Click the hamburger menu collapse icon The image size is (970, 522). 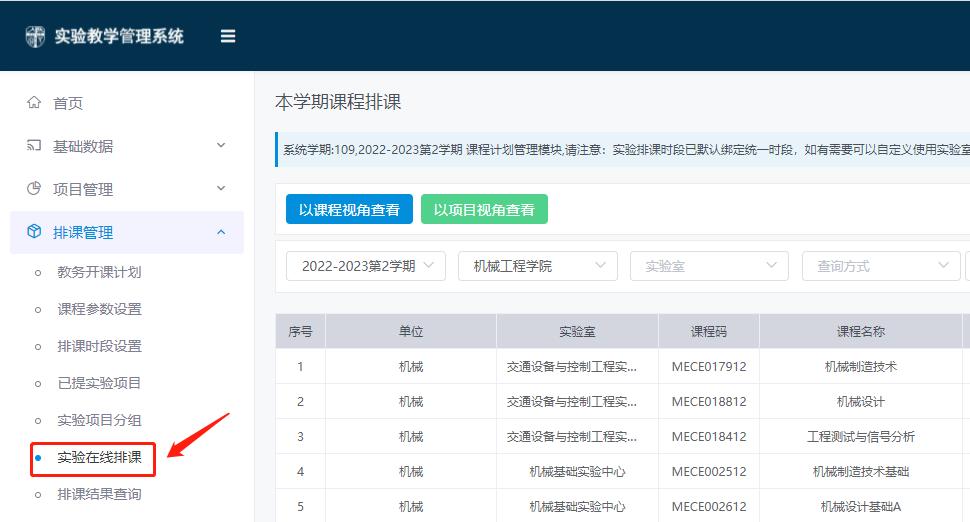[x=228, y=36]
